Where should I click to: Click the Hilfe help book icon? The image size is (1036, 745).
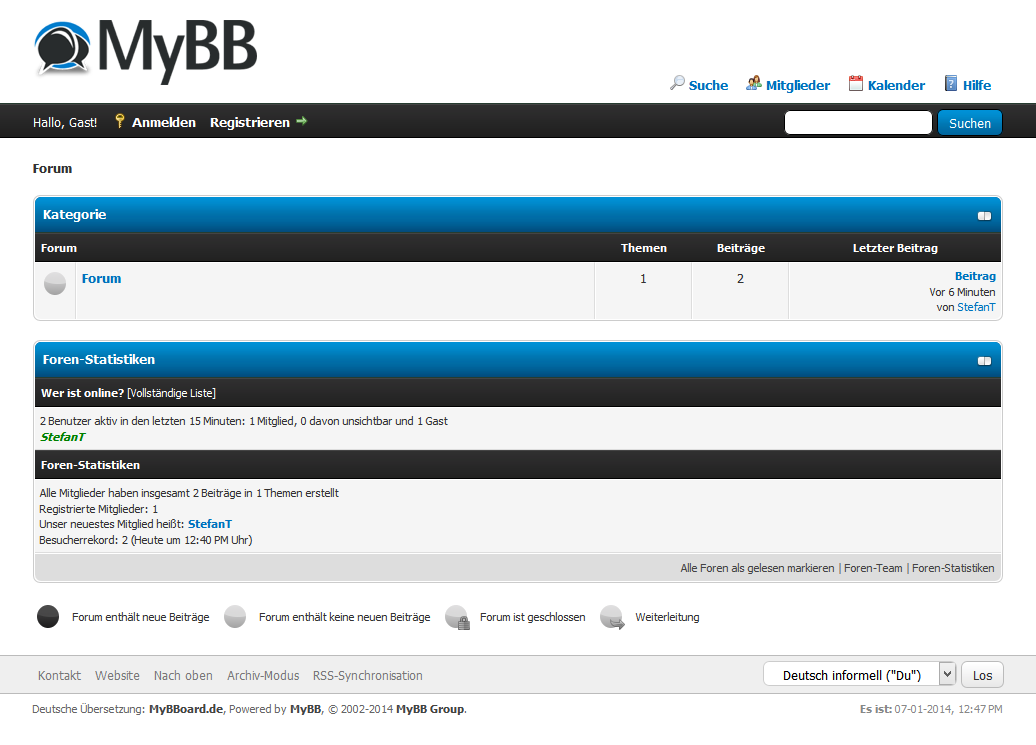[x=951, y=84]
